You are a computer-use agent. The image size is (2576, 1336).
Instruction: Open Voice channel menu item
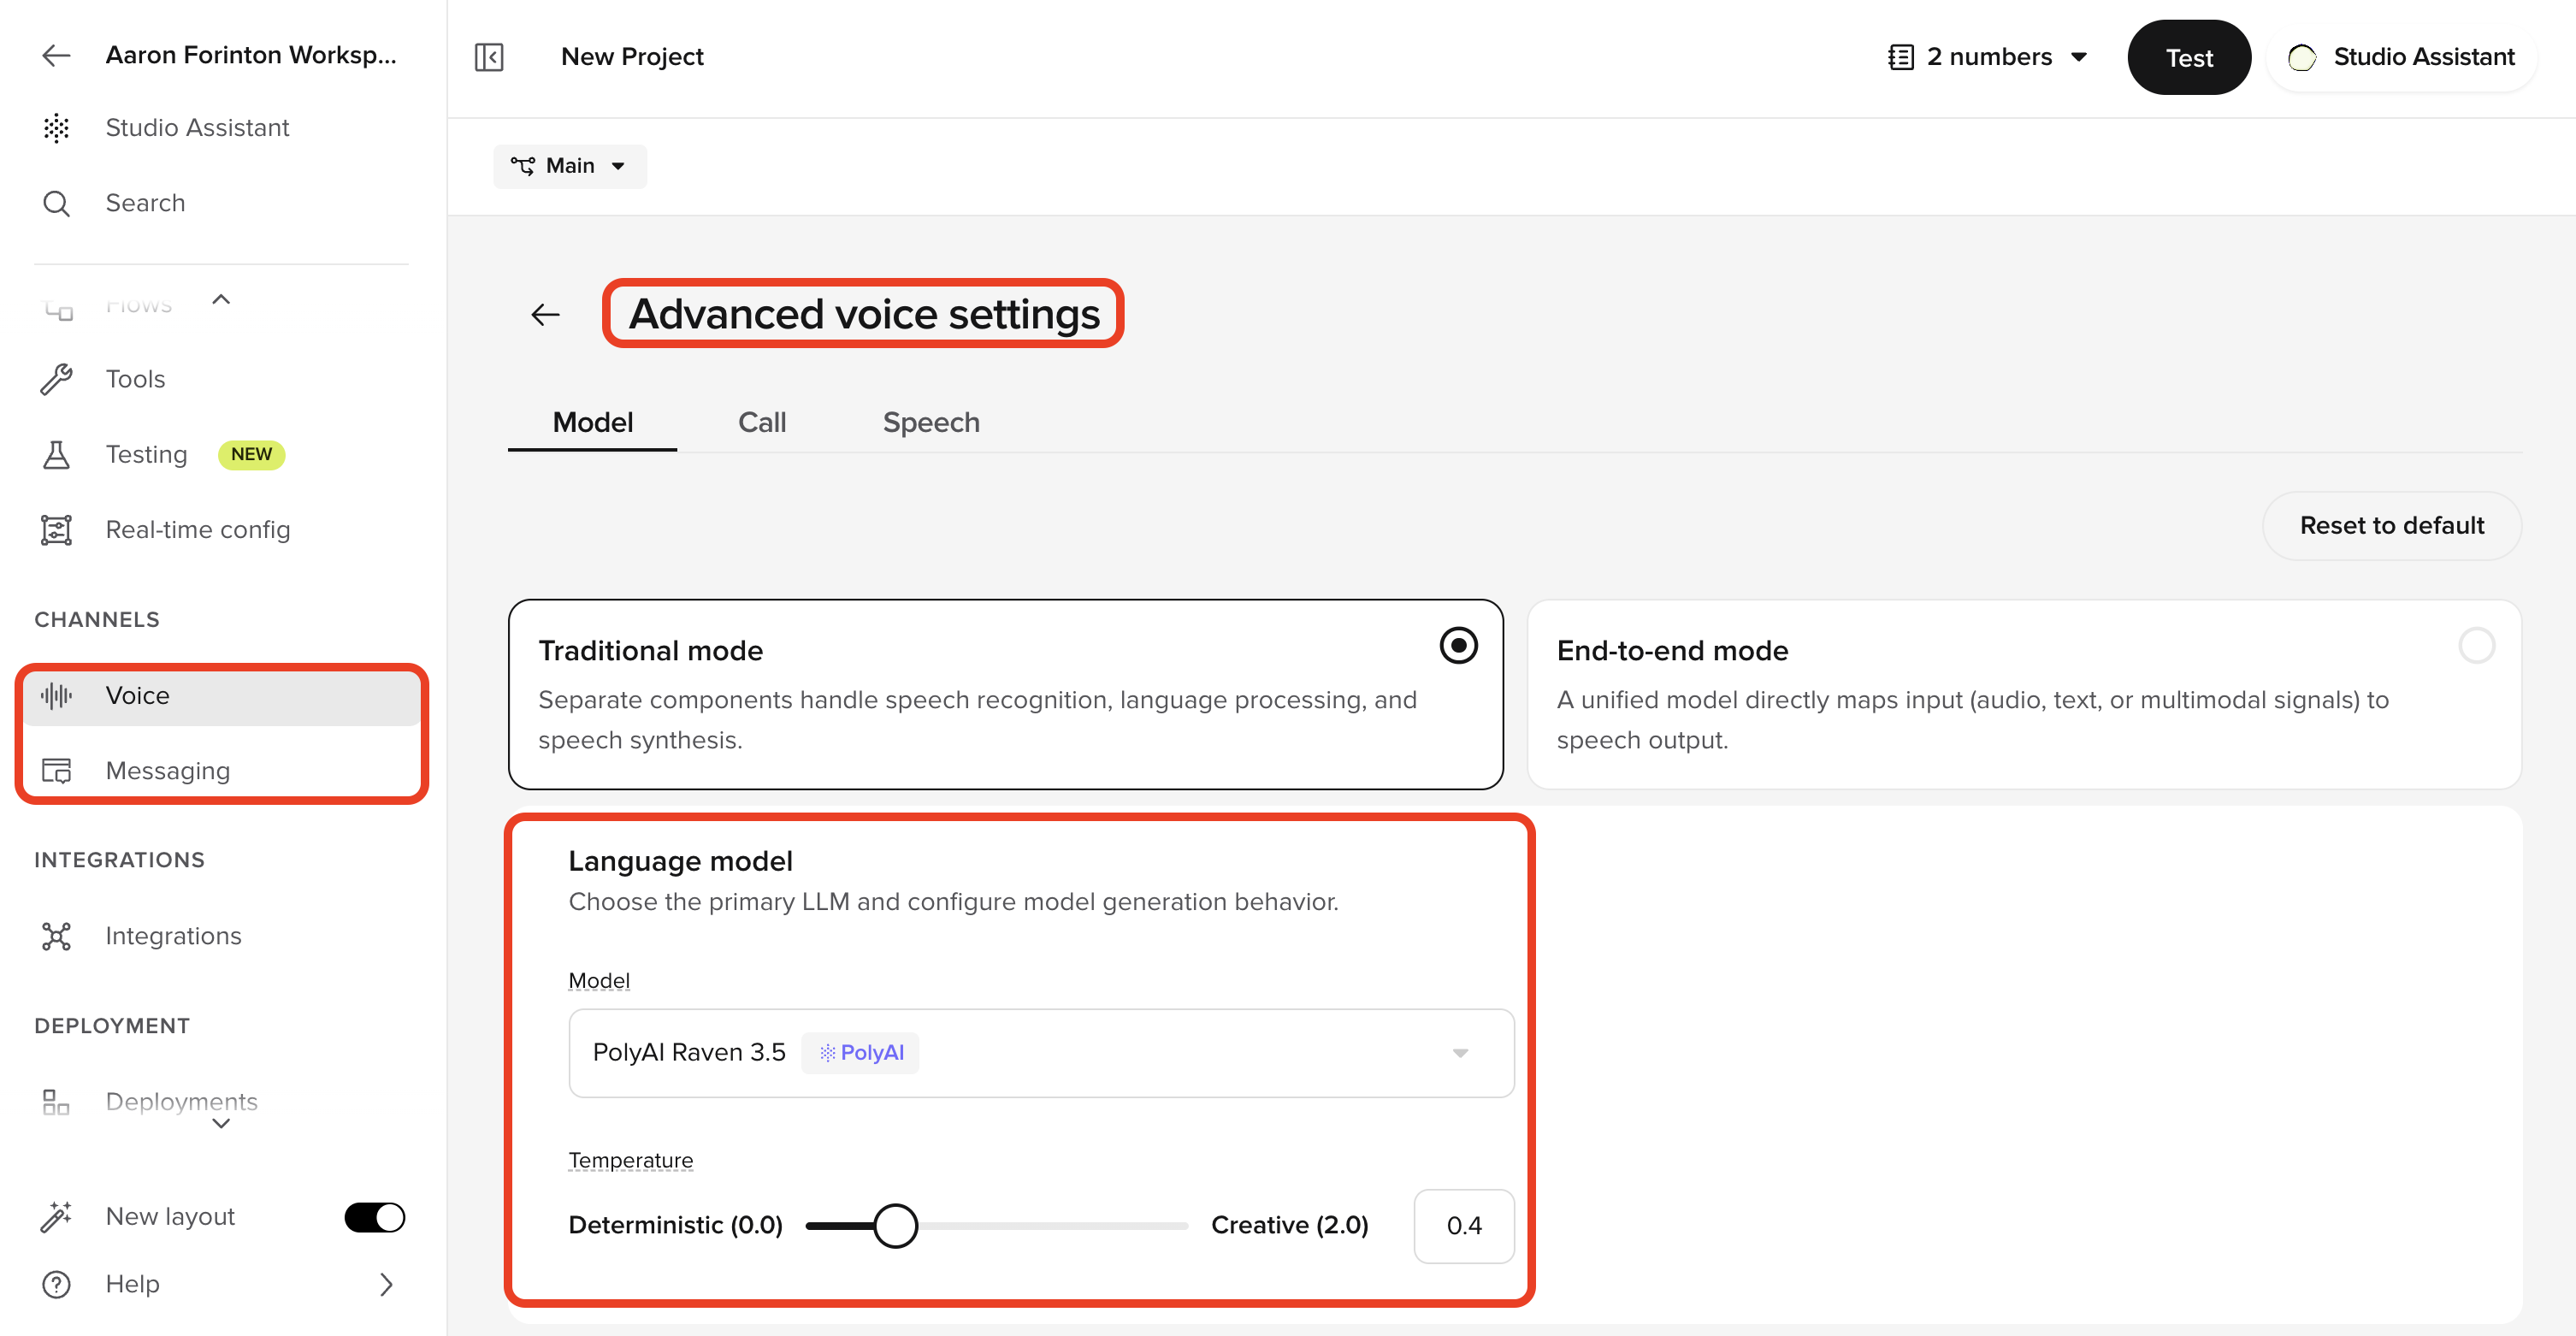point(221,695)
